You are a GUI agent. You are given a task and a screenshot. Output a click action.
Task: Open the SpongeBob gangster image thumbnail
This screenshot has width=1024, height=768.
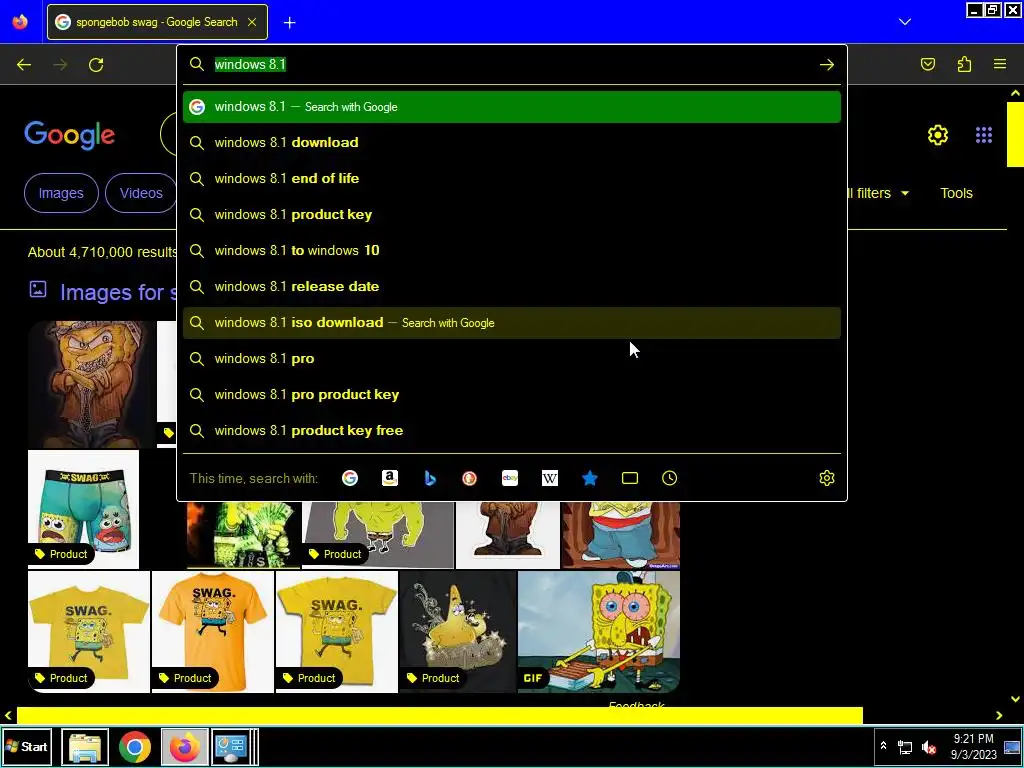[x=92, y=384]
